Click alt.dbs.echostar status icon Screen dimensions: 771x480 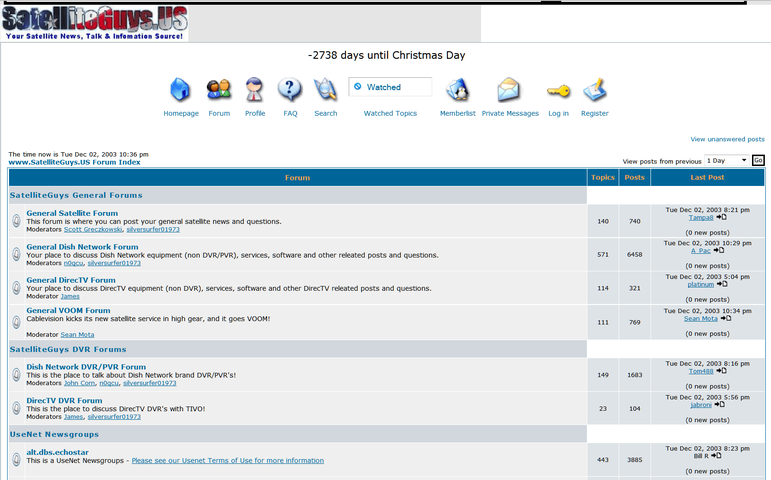[x=16, y=459]
